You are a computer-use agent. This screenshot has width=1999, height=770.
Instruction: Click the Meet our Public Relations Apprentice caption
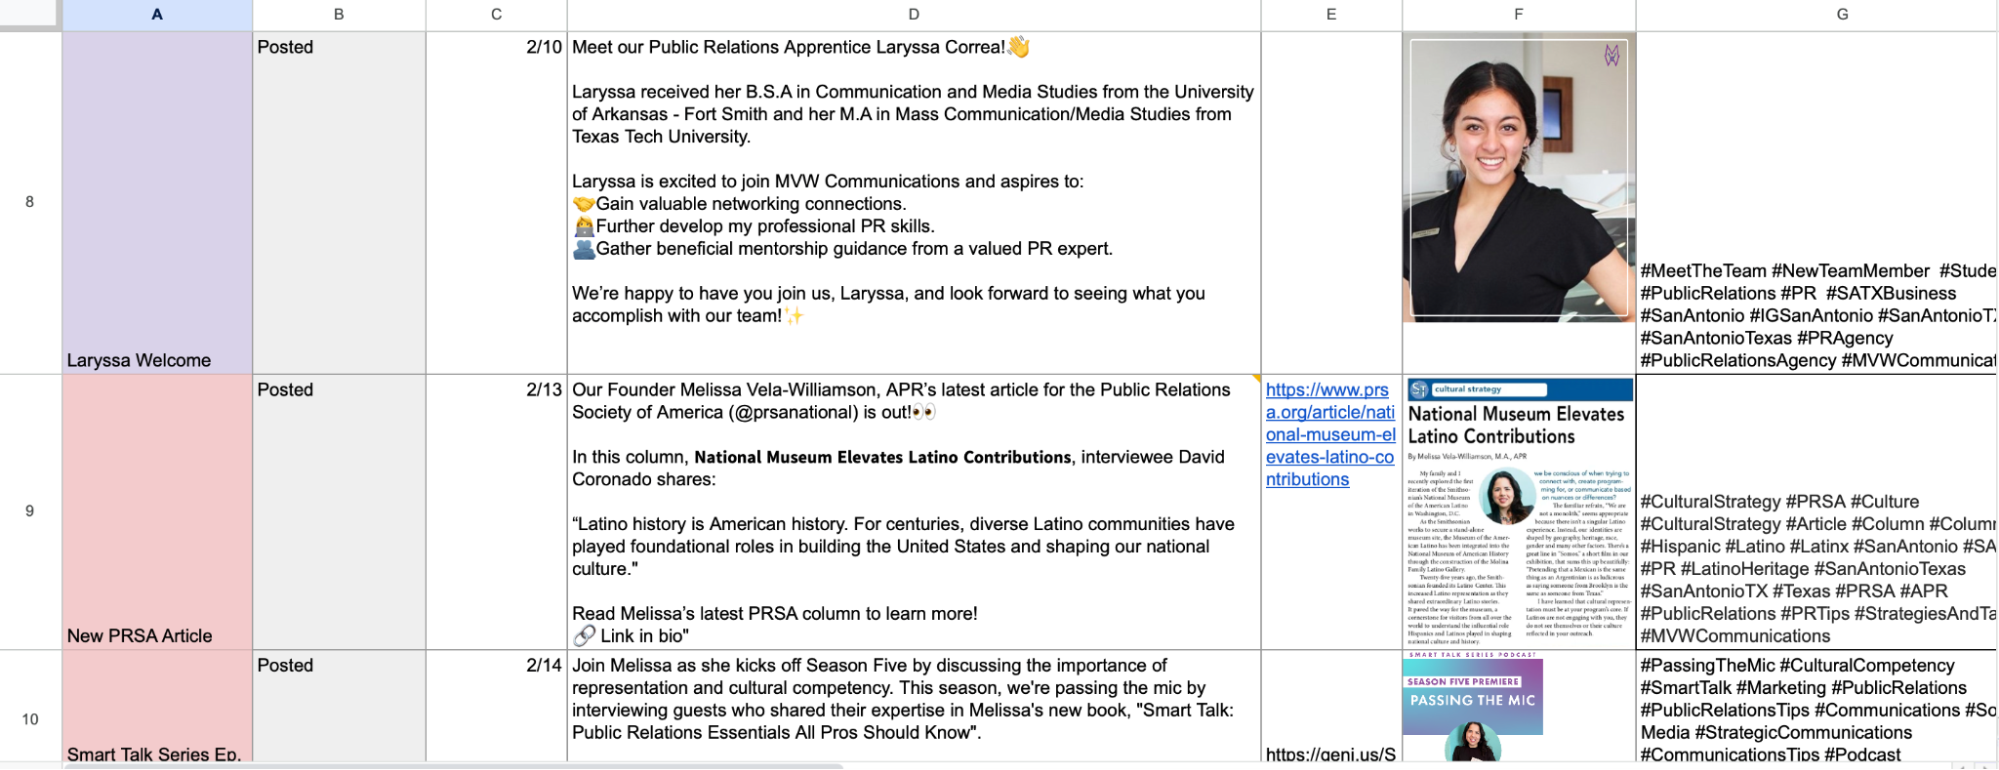(914, 202)
